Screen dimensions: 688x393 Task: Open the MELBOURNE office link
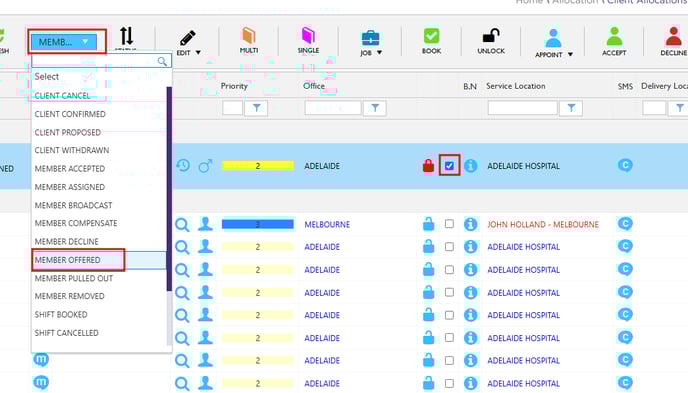tap(327, 225)
